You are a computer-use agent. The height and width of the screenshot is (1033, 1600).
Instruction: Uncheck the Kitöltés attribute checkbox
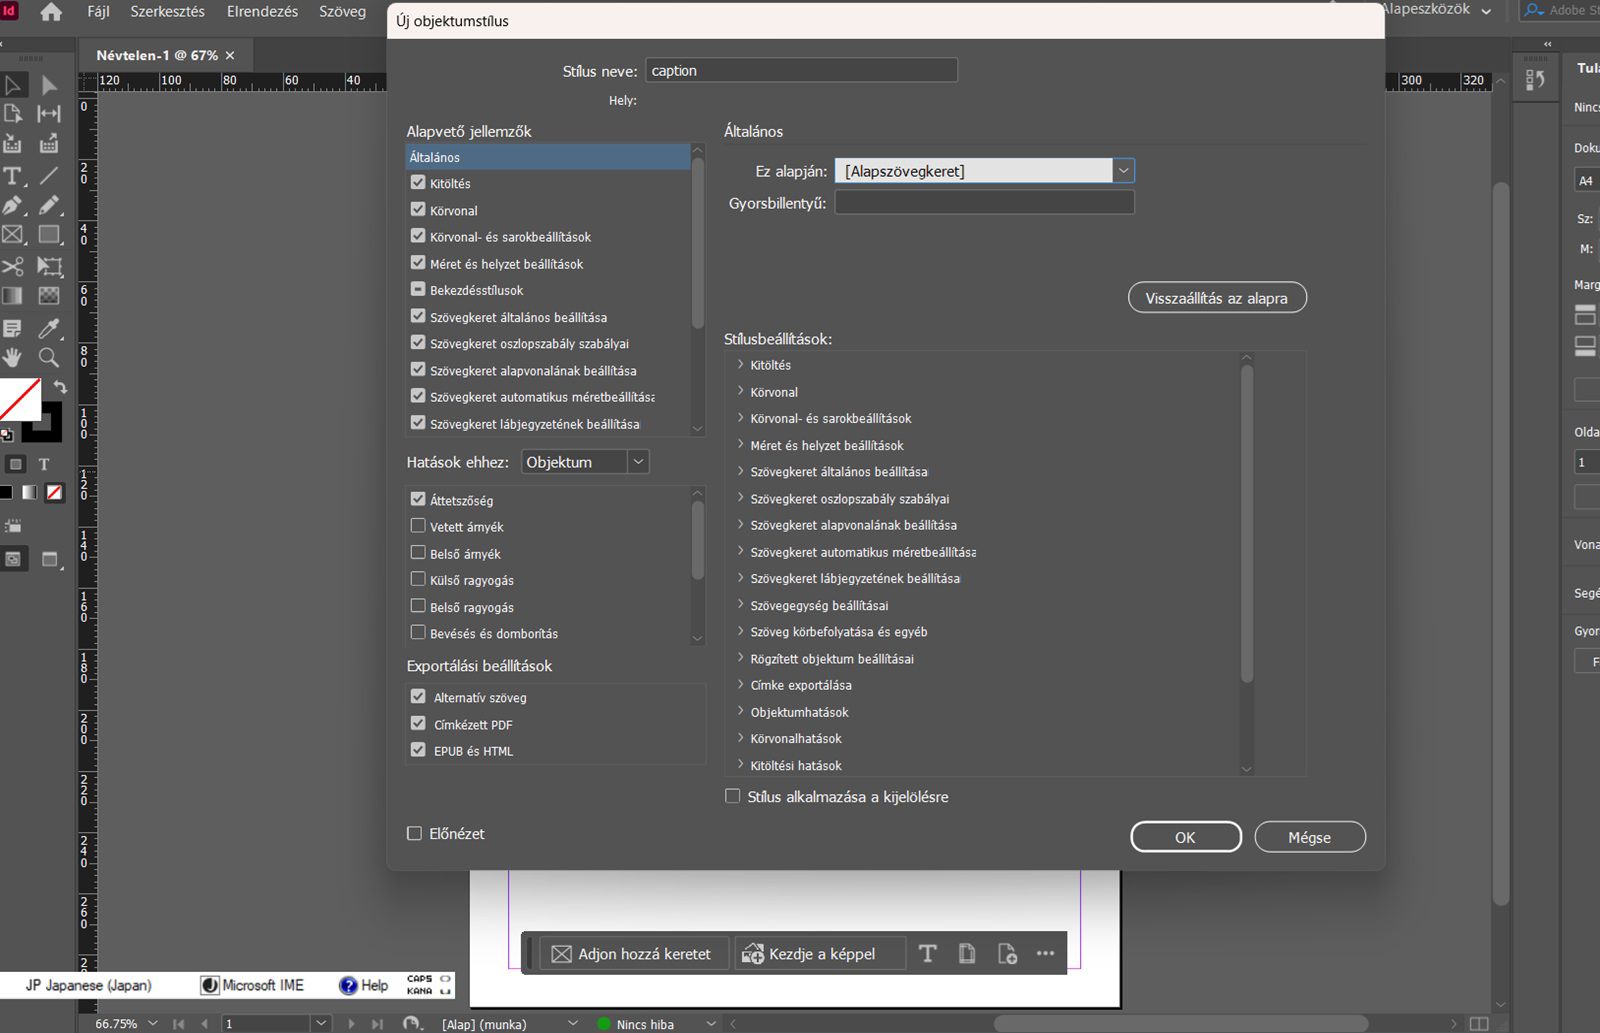(x=418, y=183)
